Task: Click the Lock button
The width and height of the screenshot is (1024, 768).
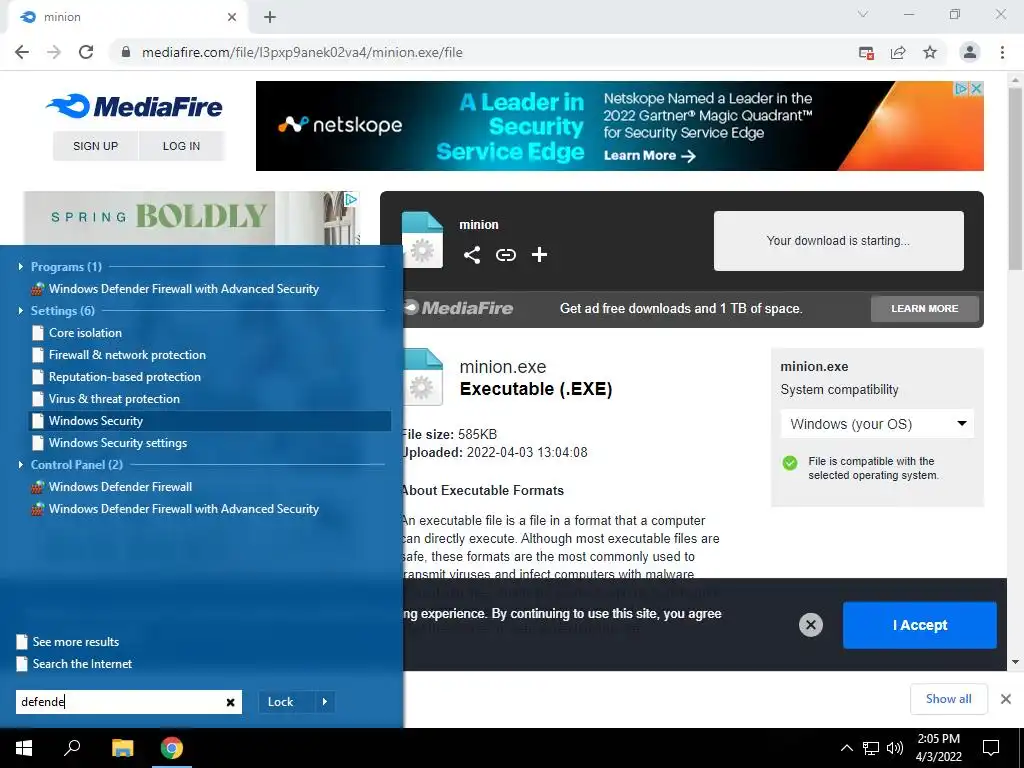Action: click(x=287, y=702)
